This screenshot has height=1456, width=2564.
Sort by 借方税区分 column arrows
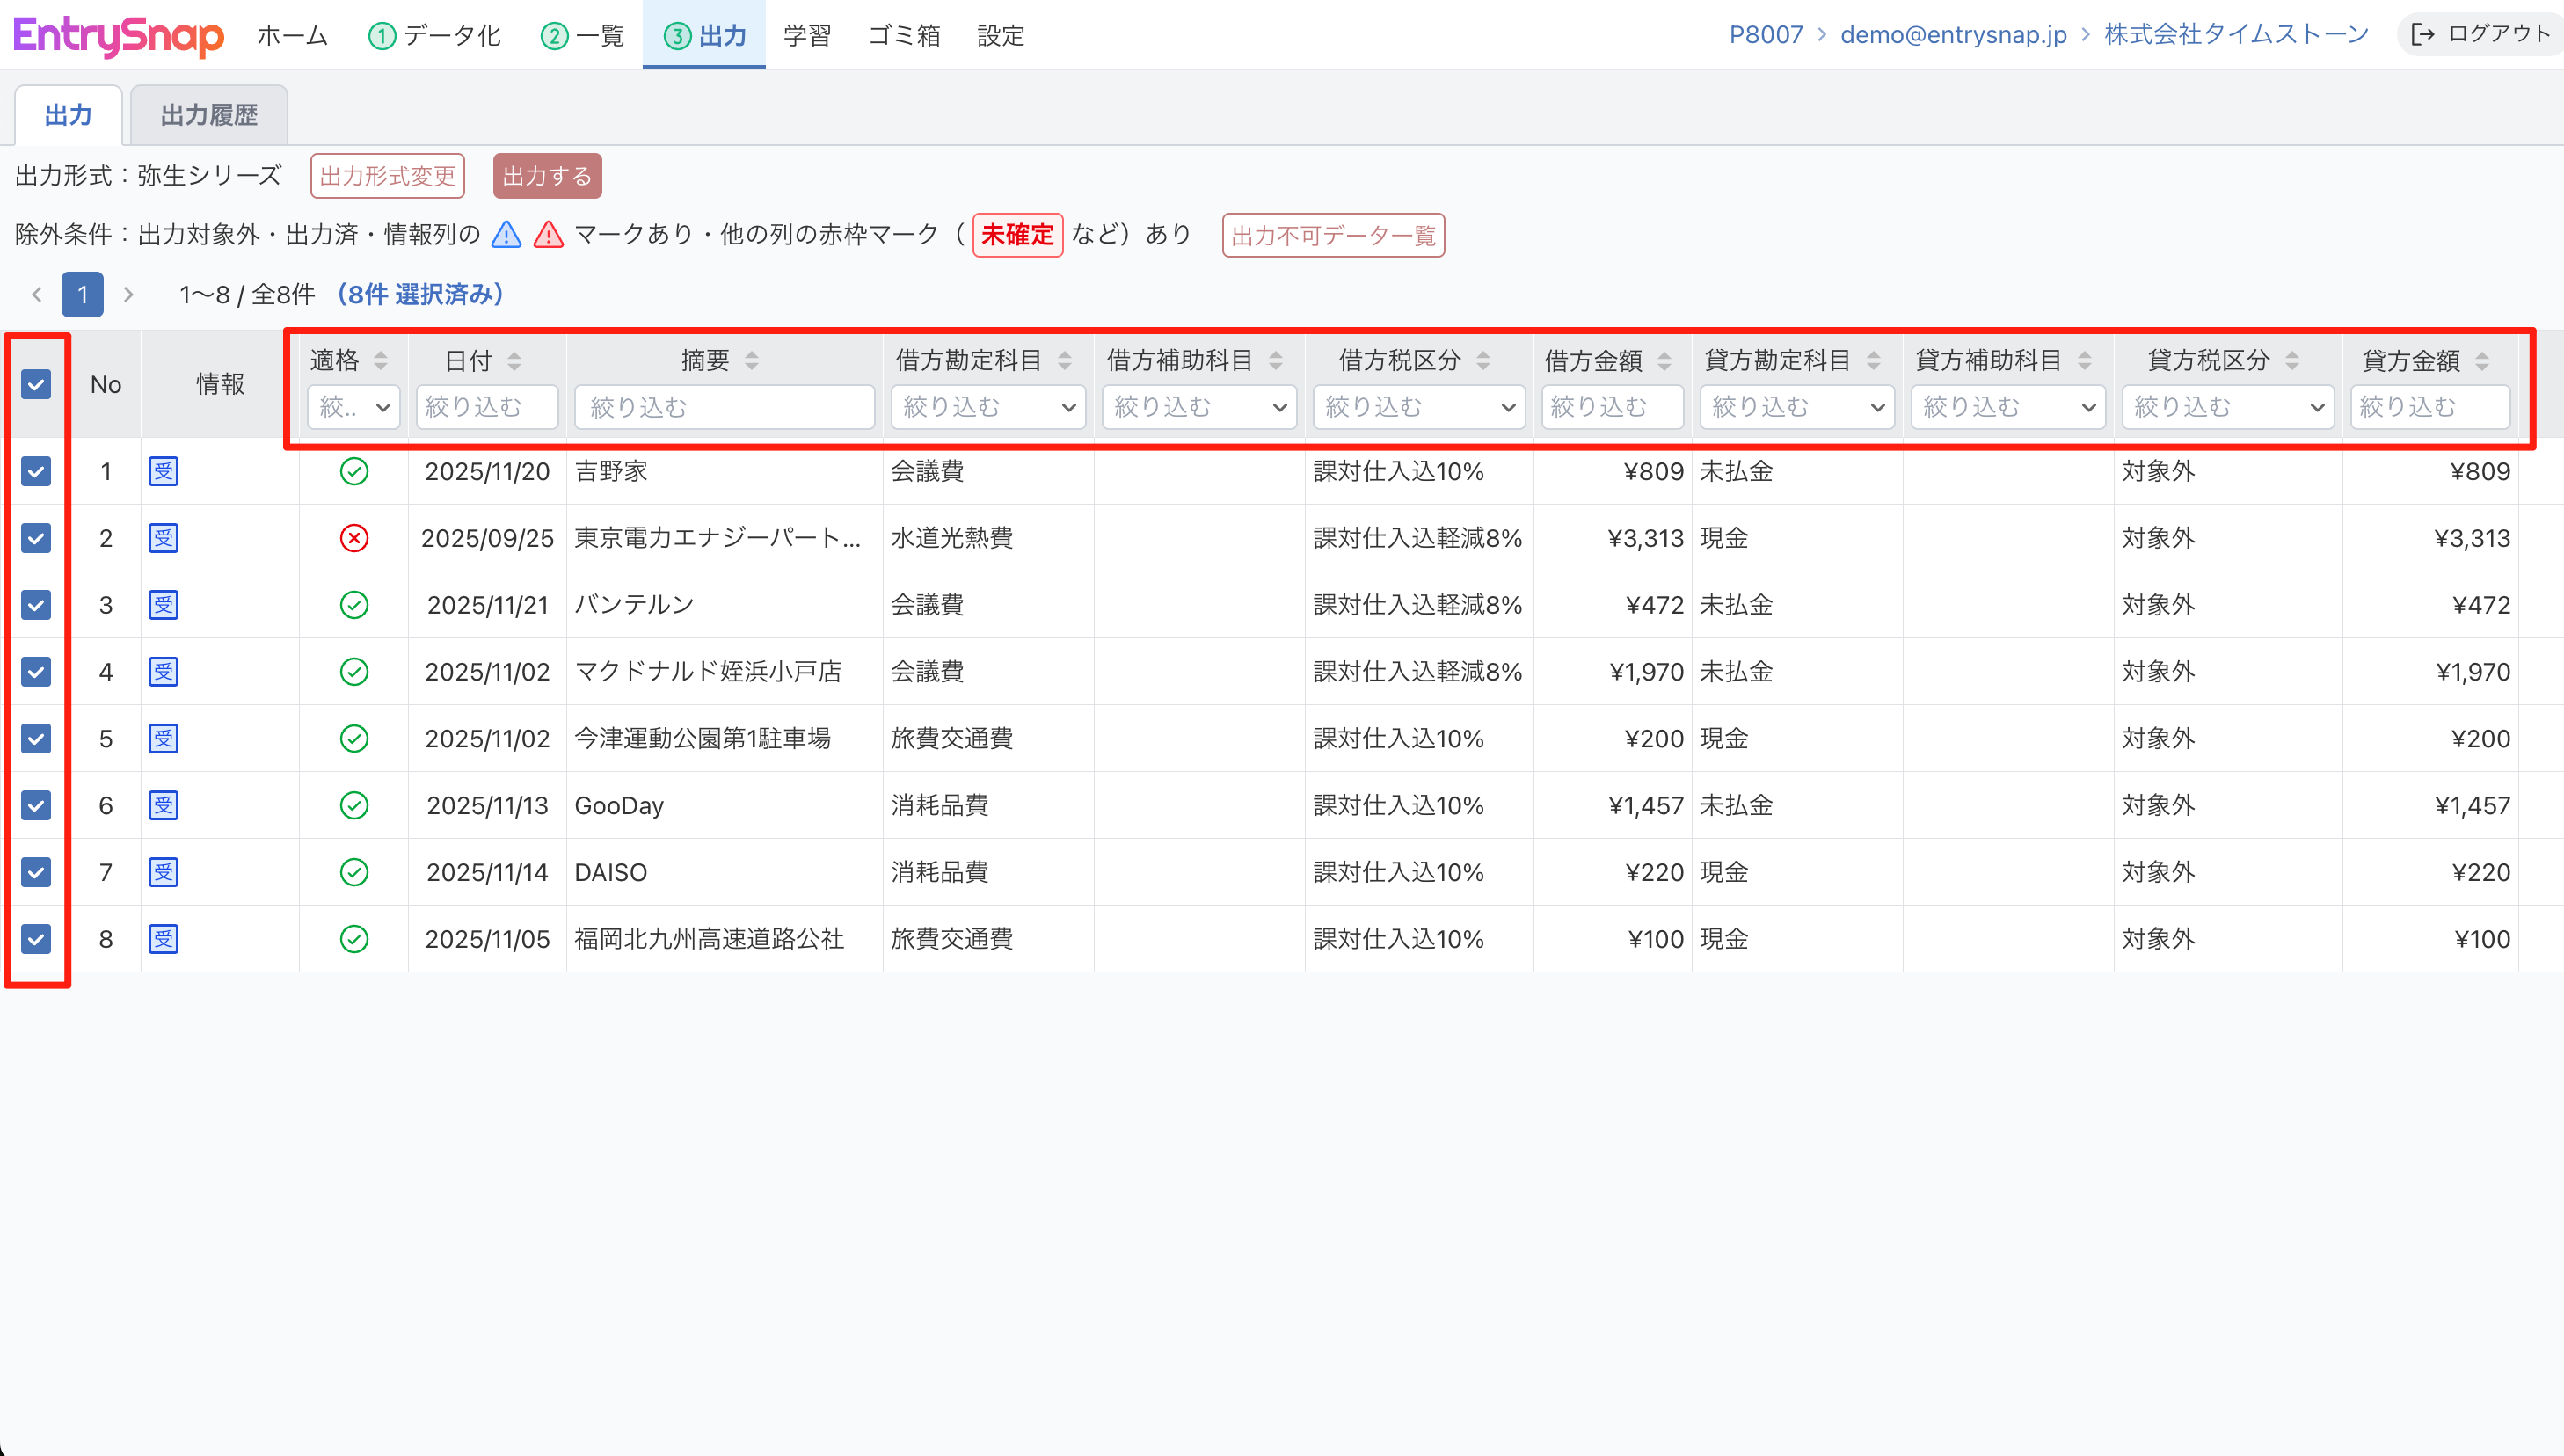tap(1484, 361)
